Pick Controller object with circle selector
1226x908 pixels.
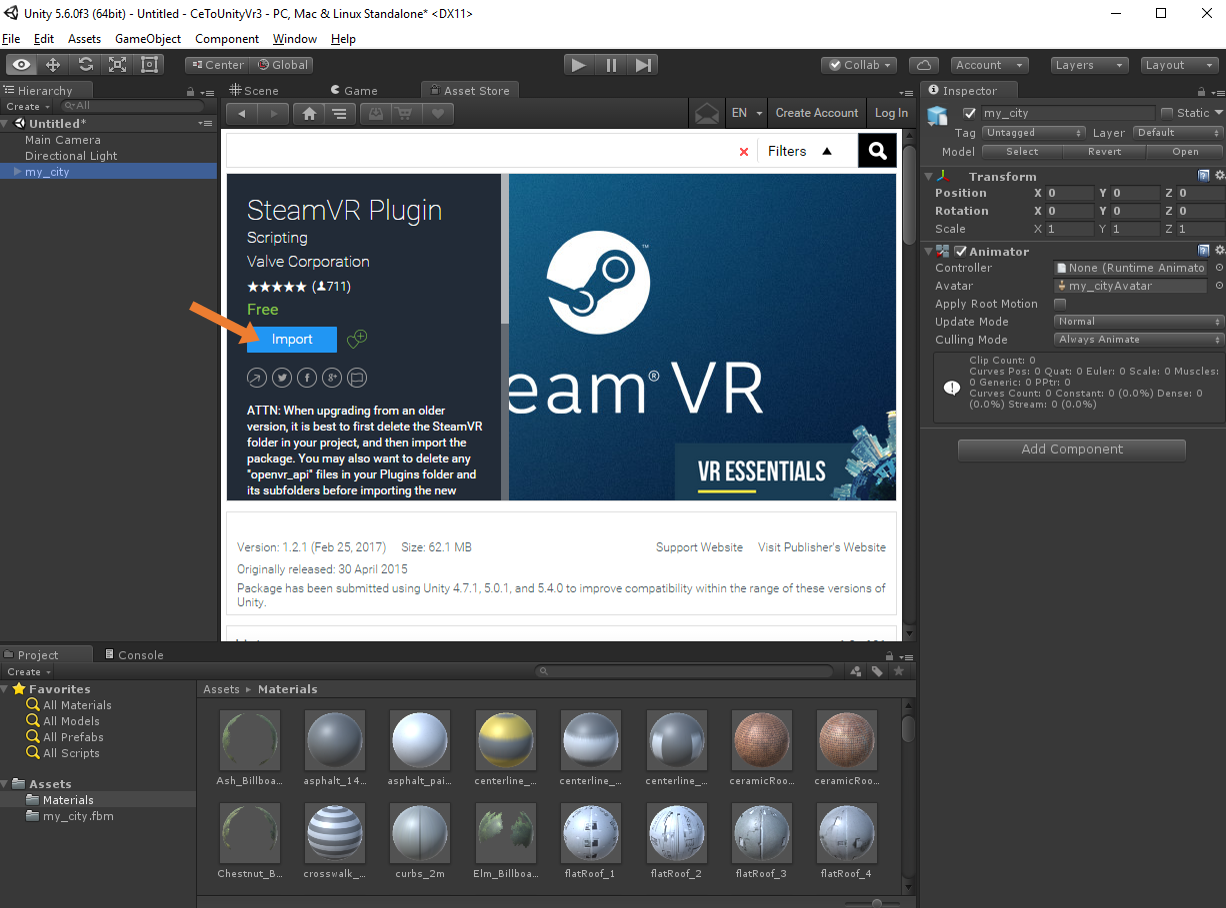click(1219, 268)
